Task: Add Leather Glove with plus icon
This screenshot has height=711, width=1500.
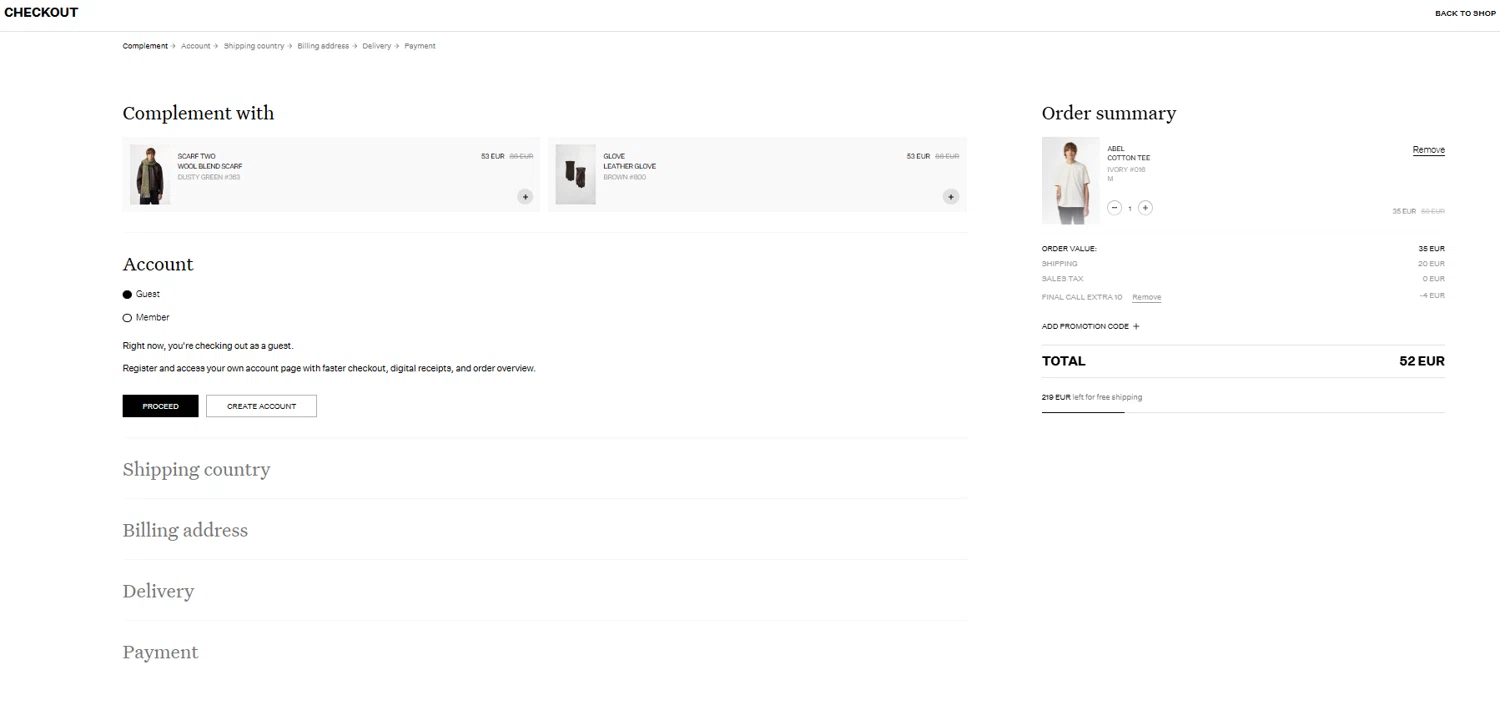Action: click(x=951, y=196)
